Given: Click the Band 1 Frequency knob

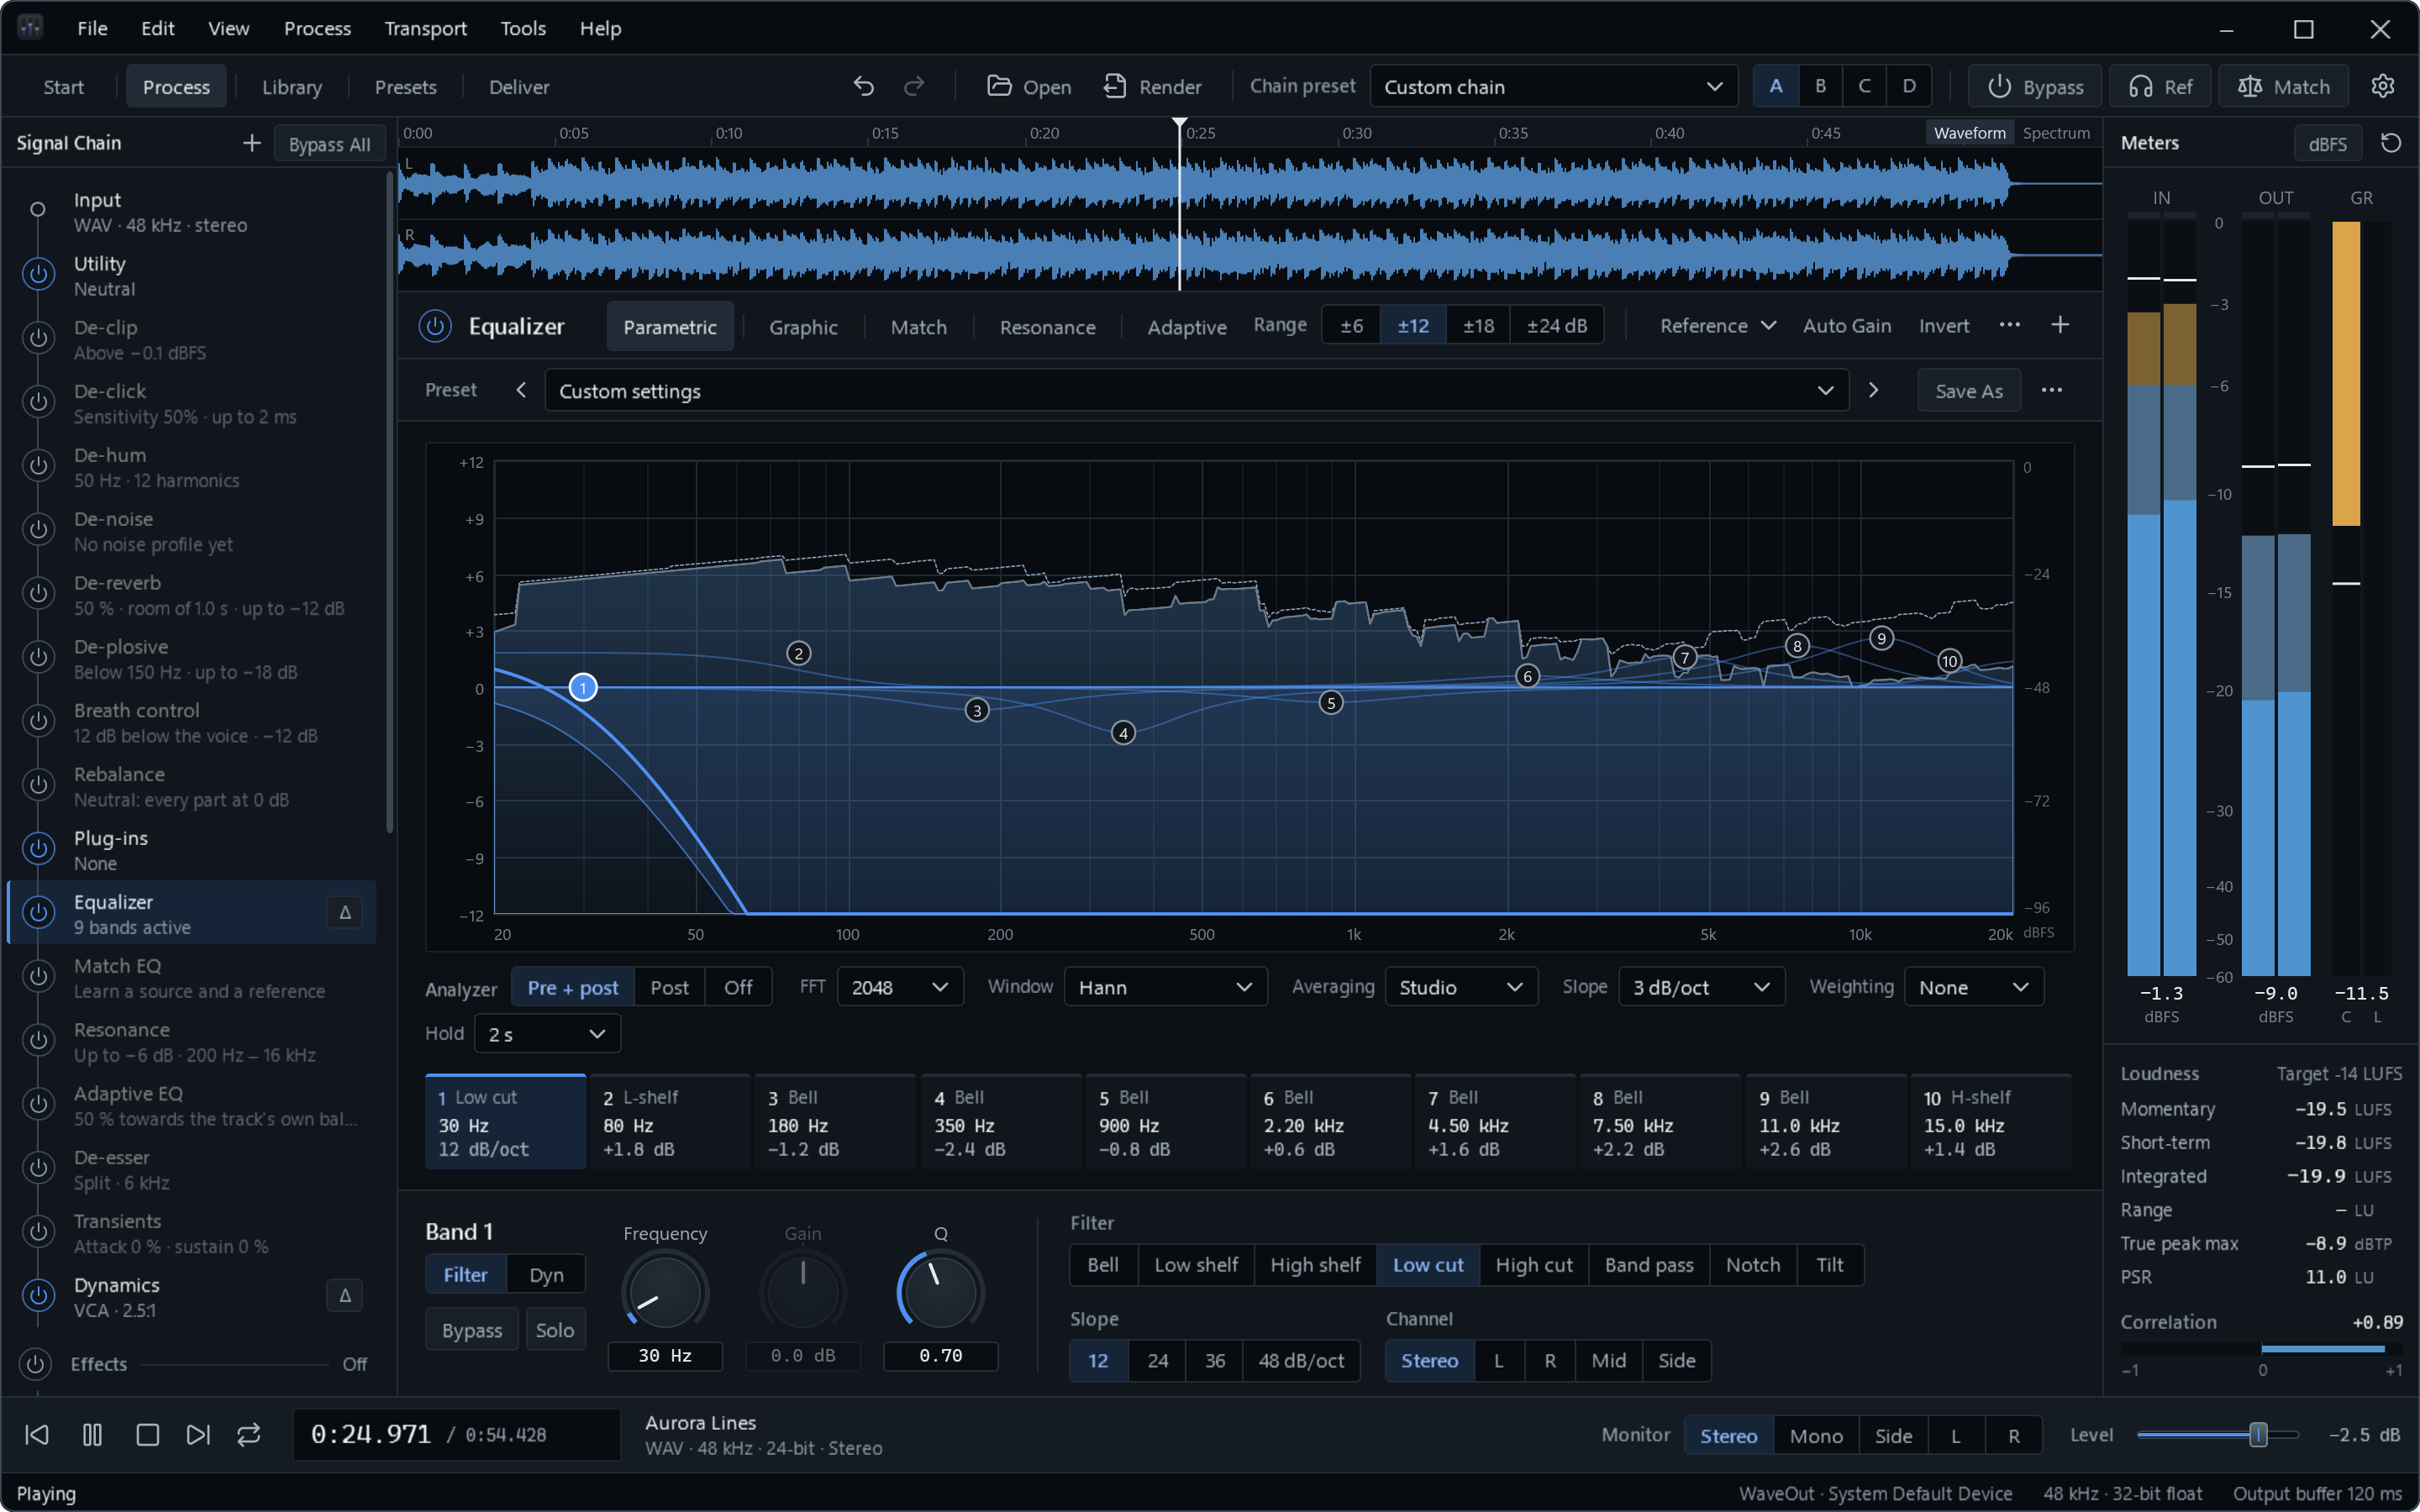Looking at the screenshot, I should (x=664, y=1291).
